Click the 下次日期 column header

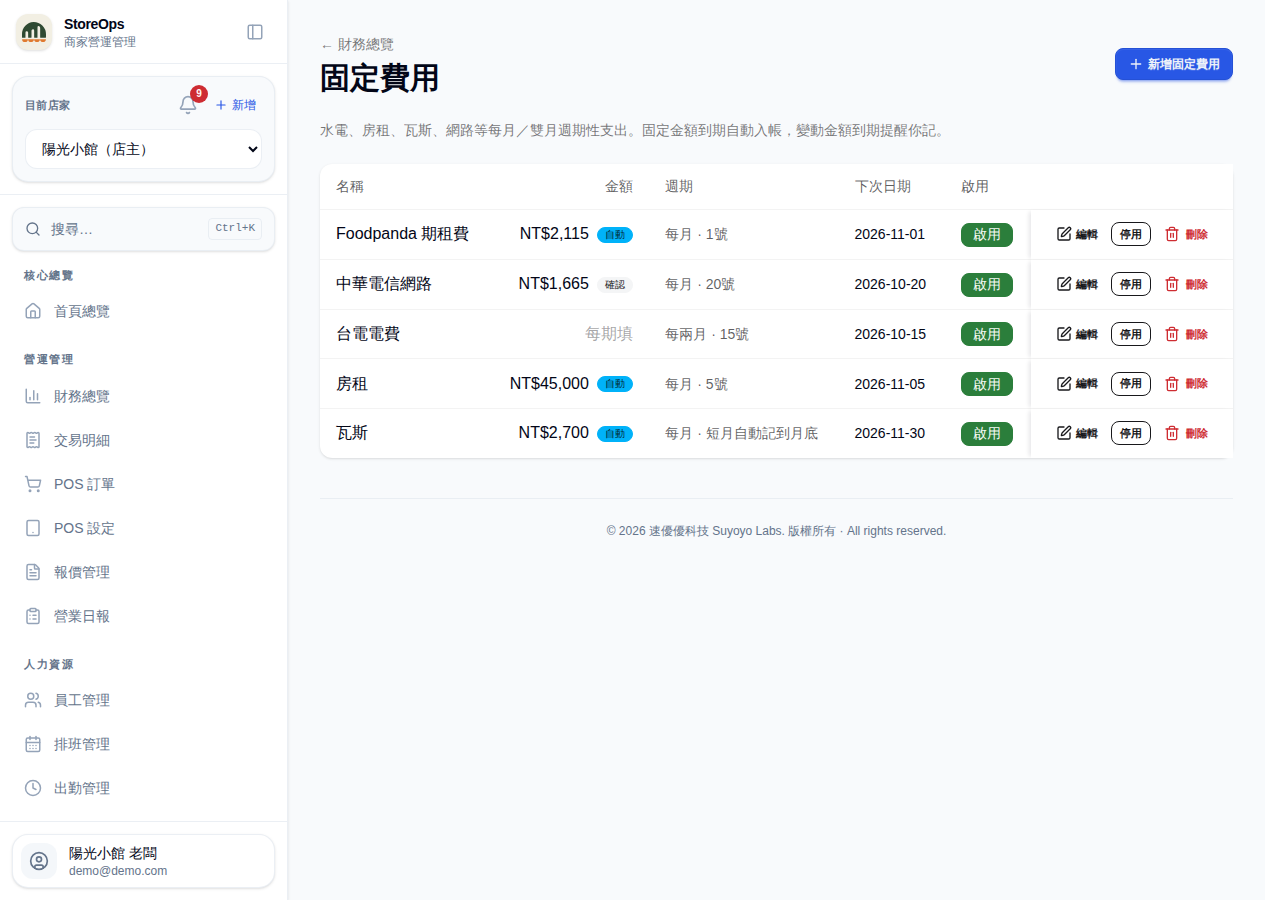click(883, 187)
